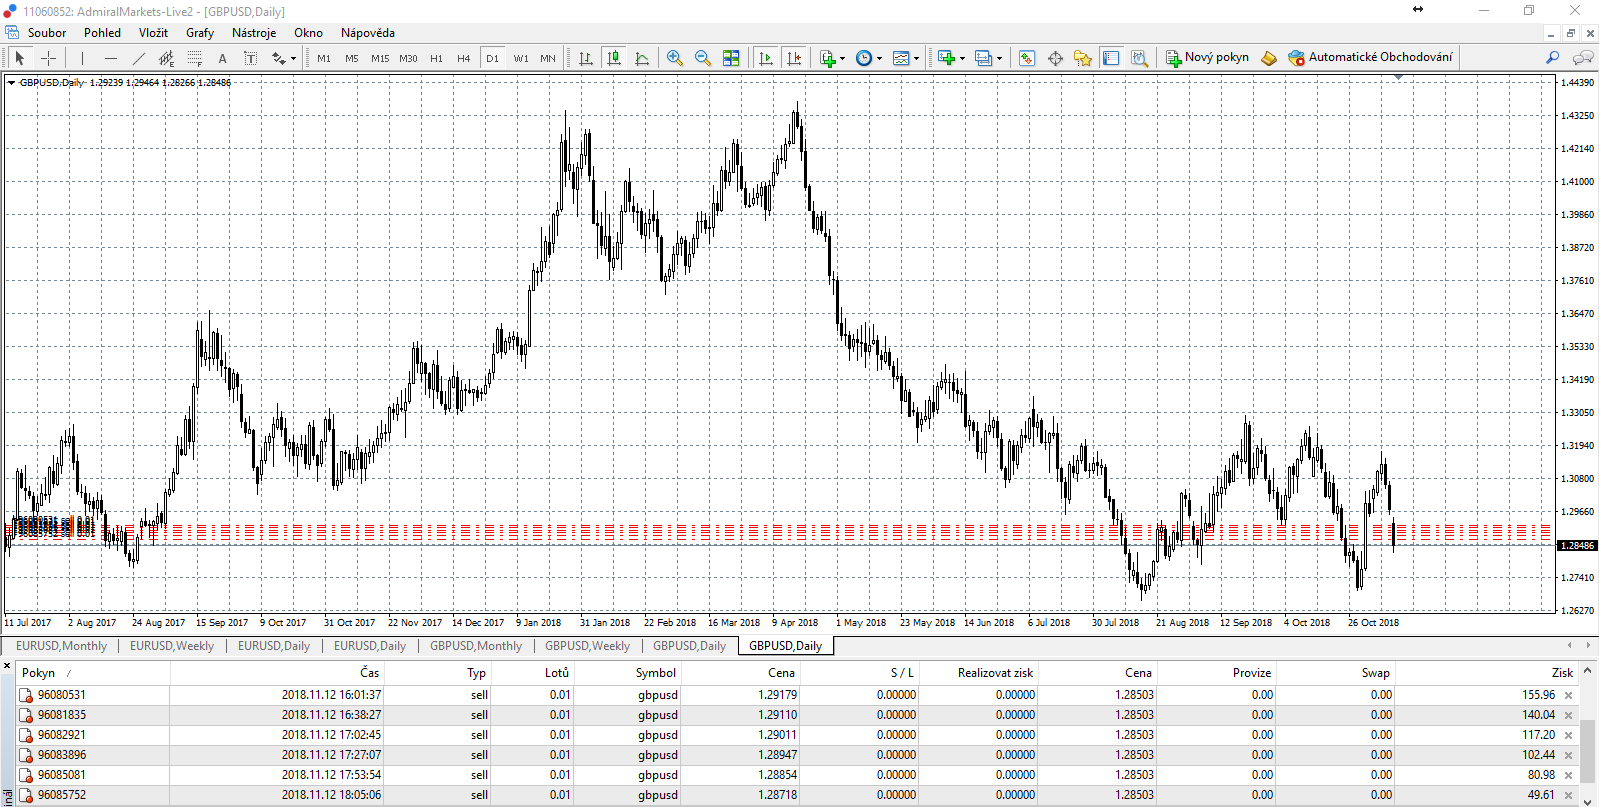Open the Vložit menu
Viewport: 1599px width, 807px height.
tap(153, 33)
